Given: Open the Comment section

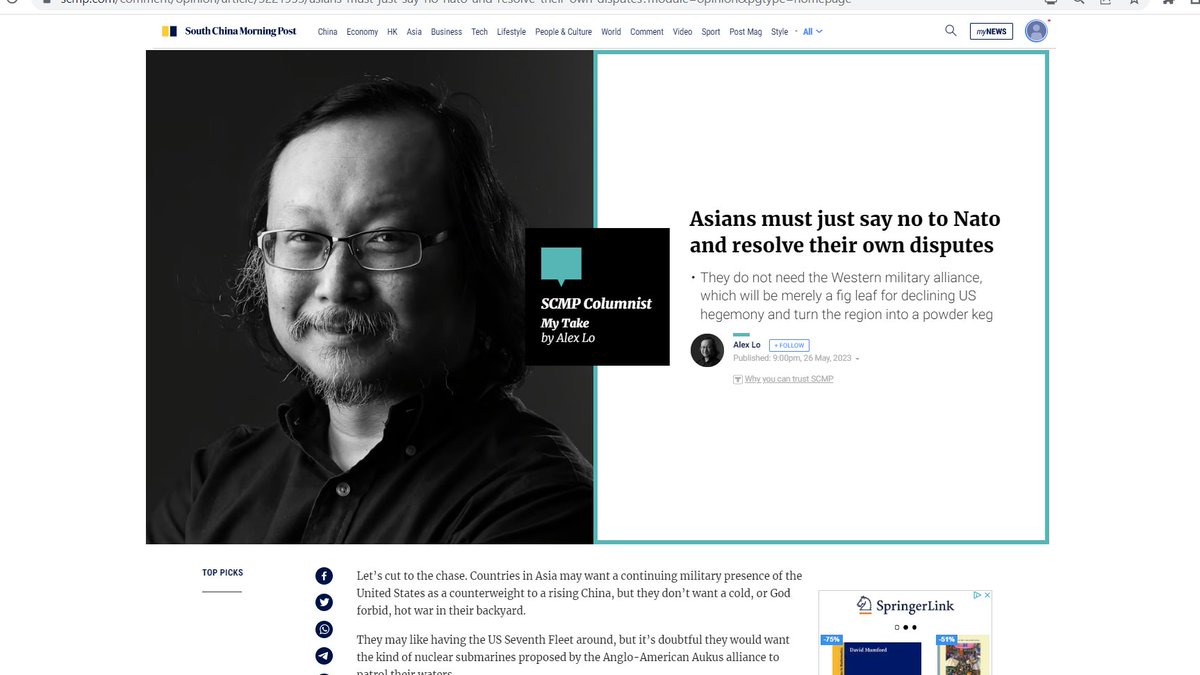Looking at the screenshot, I should [x=647, y=32].
